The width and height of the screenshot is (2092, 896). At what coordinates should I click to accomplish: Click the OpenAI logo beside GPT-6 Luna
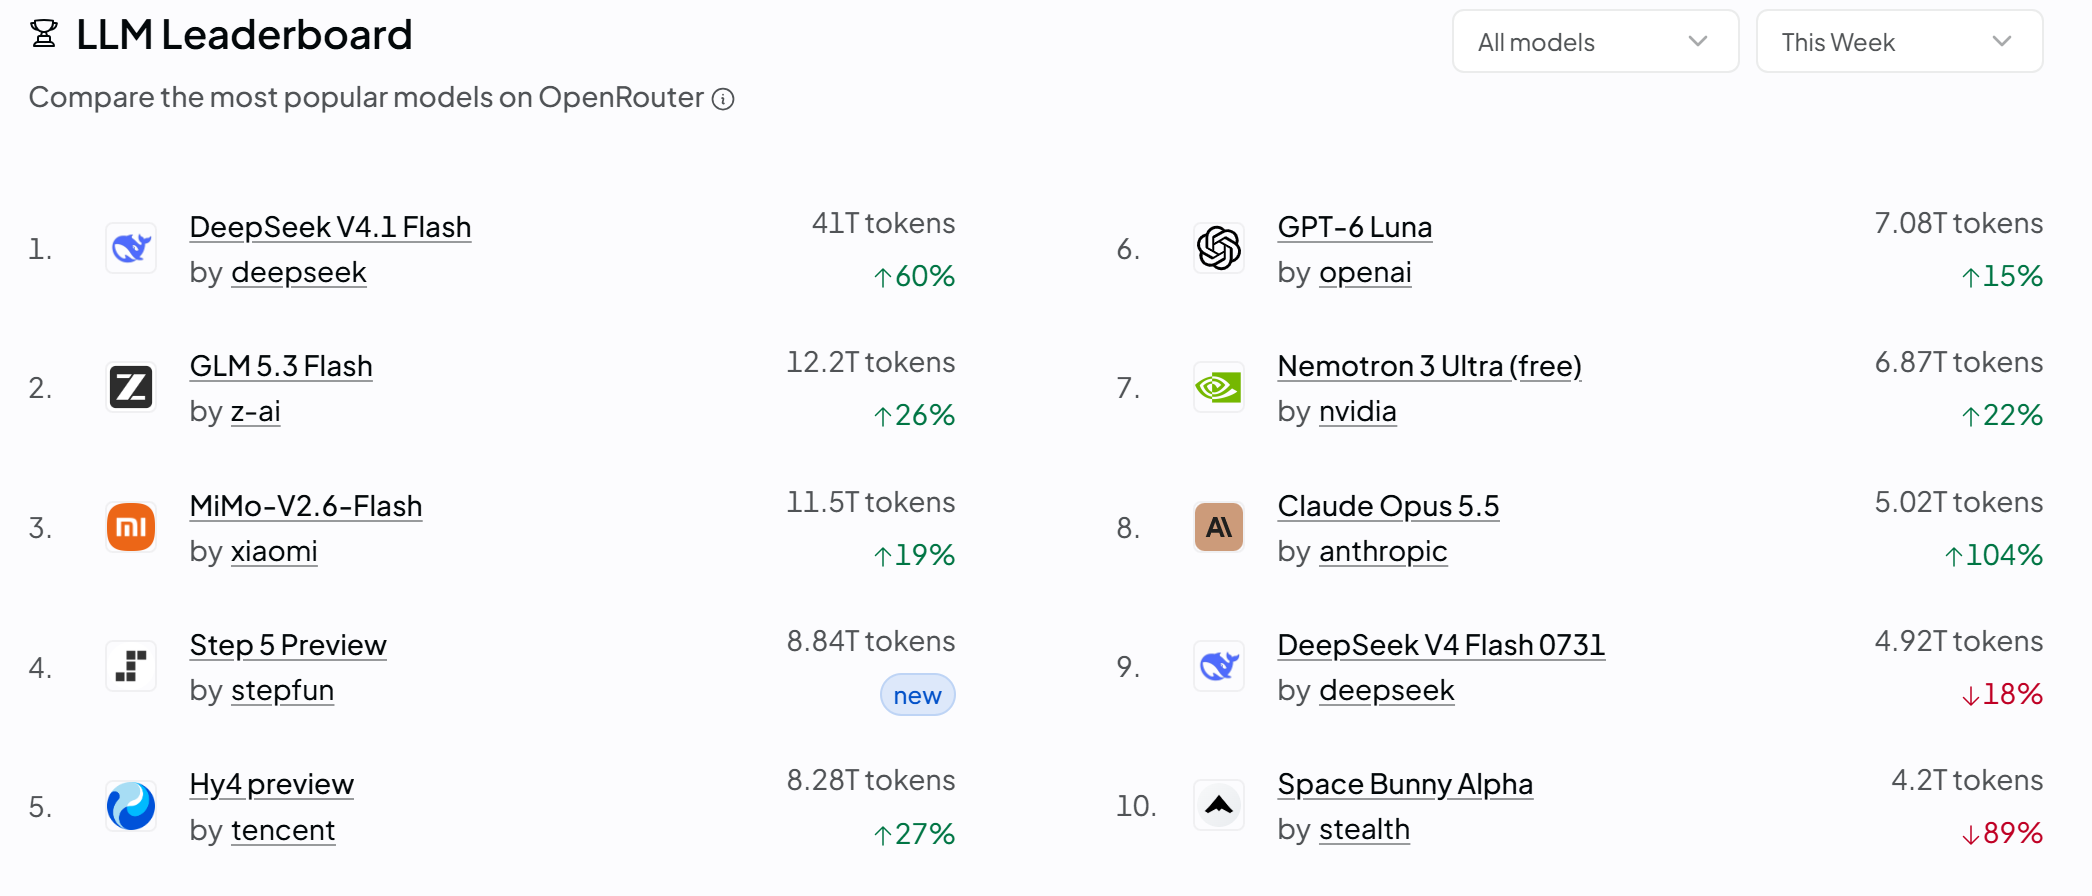[x=1219, y=248]
